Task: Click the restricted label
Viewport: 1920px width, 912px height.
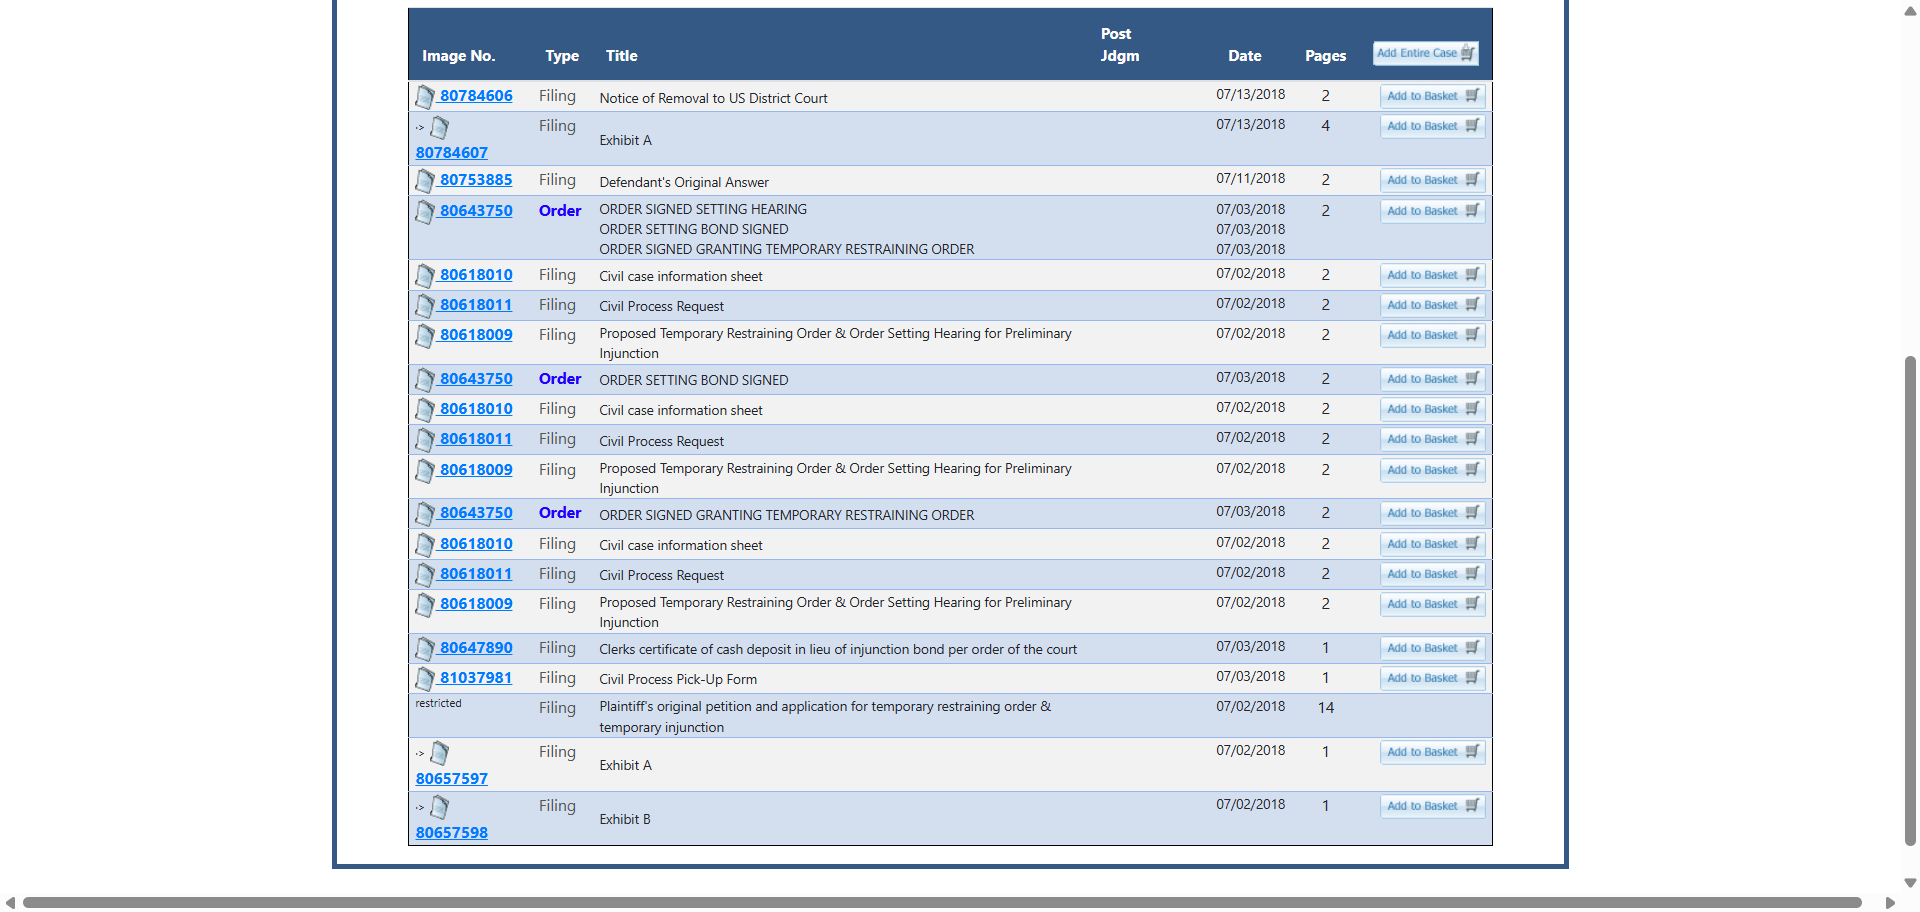Action: [x=438, y=703]
